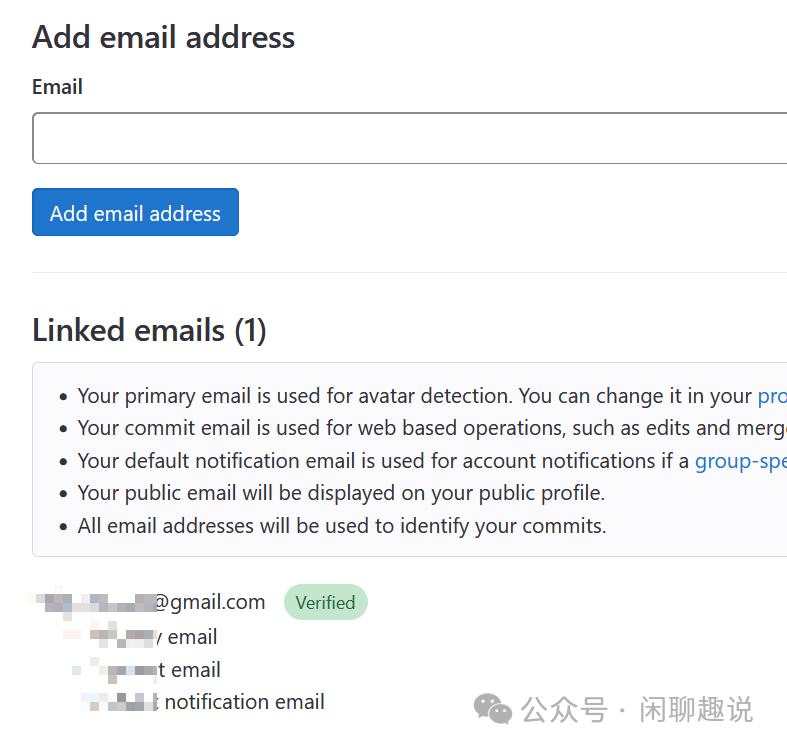Click the bullet beside the public email note

coord(64,494)
